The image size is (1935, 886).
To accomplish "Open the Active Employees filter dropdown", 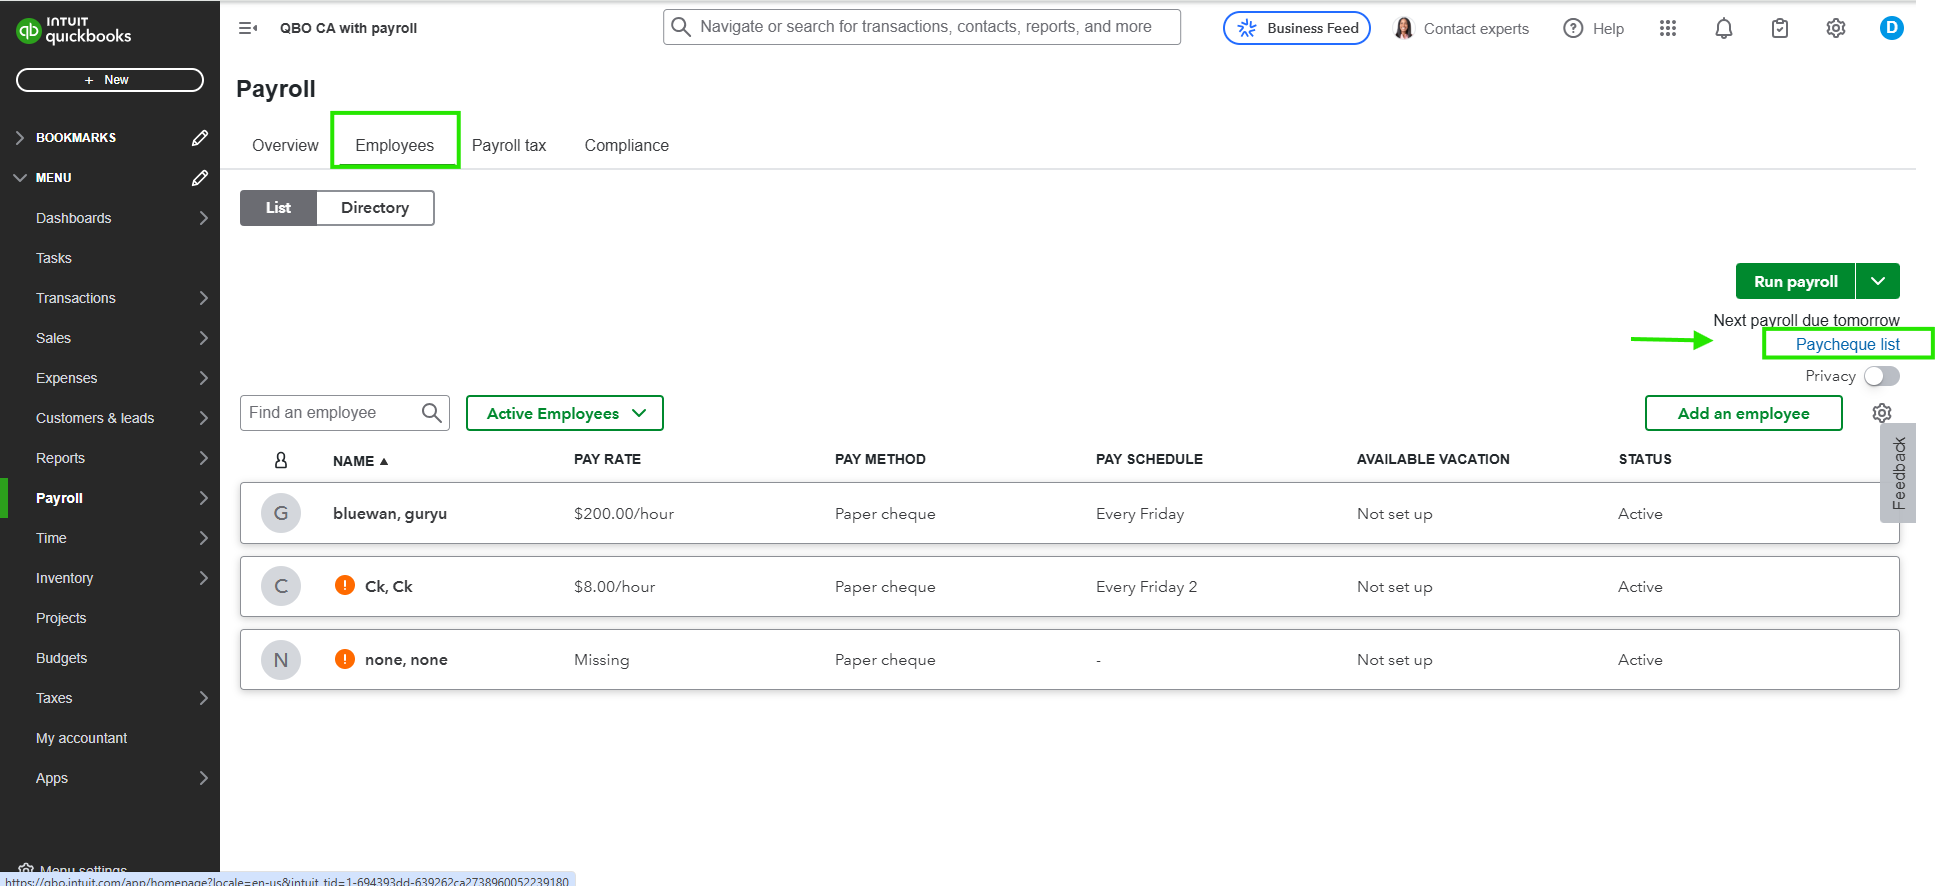I will tap(565, 413).
